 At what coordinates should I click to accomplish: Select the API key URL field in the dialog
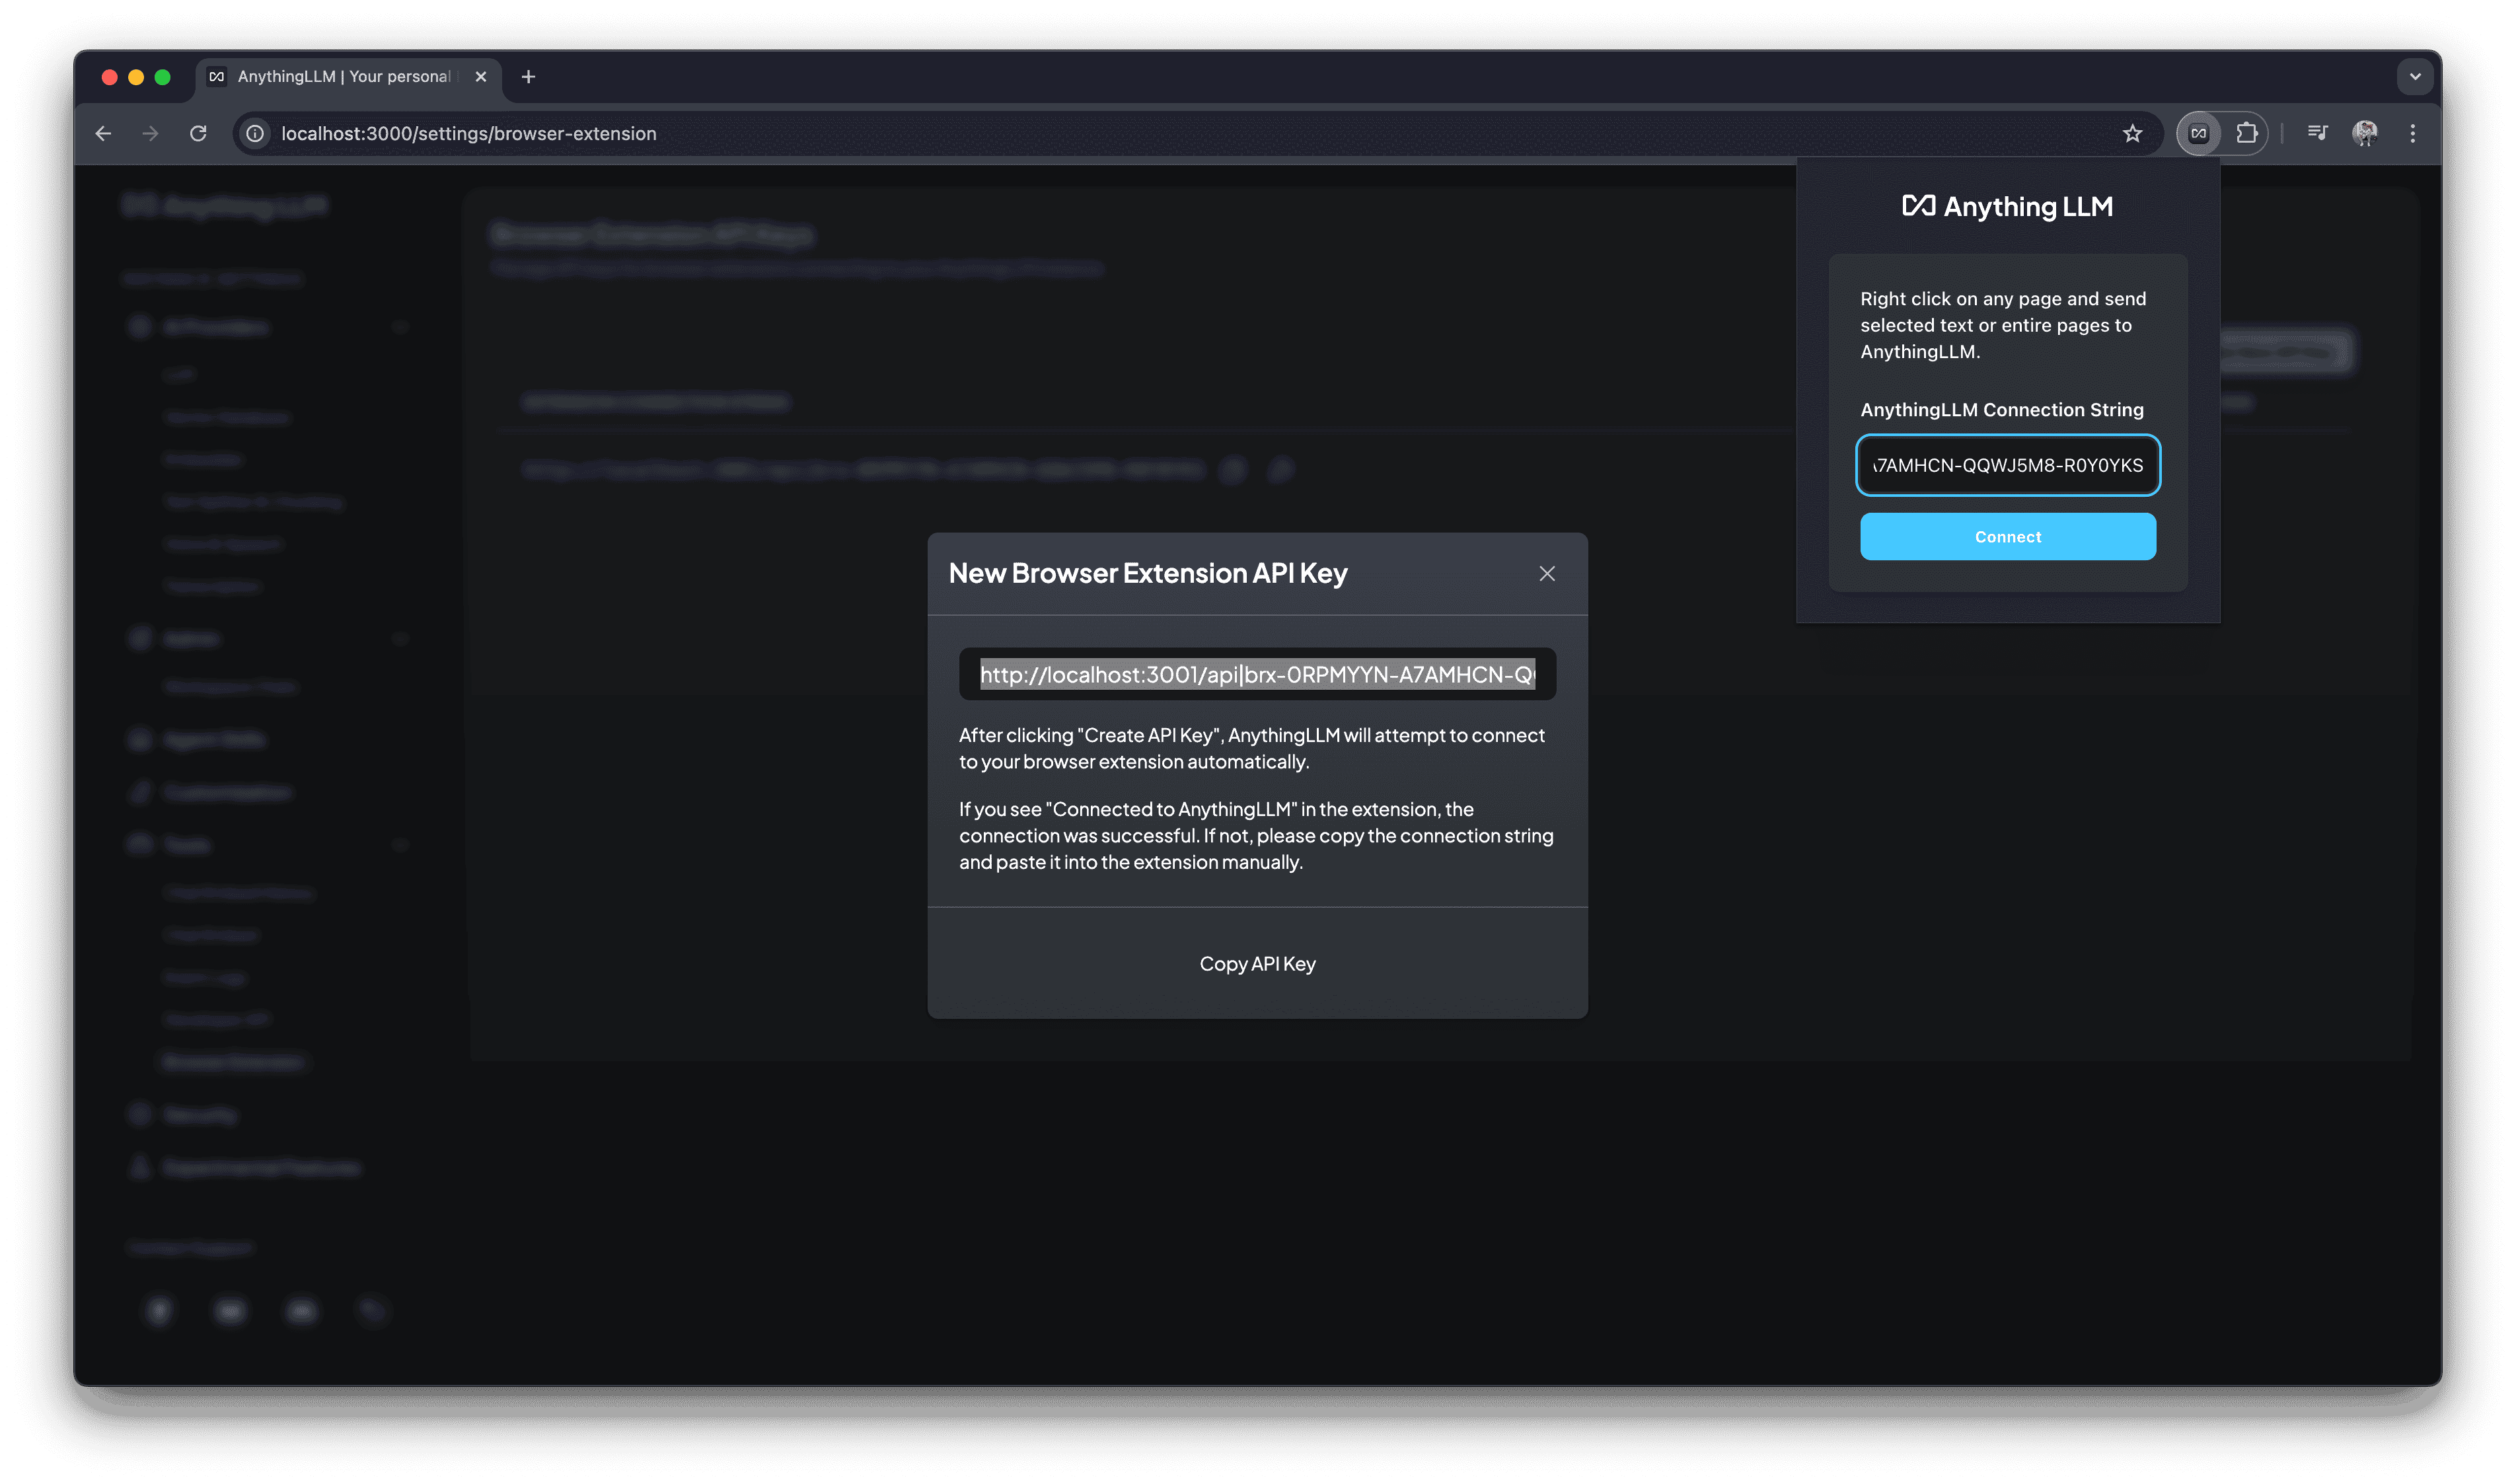pyautogui.click(x=1257, y=674)
